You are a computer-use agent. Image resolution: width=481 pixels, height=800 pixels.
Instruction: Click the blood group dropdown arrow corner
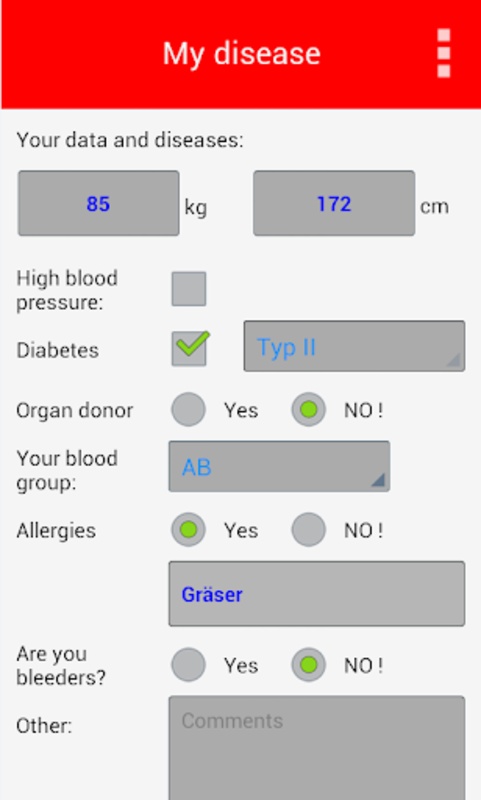pyautogui.click(x=377, y=480)
